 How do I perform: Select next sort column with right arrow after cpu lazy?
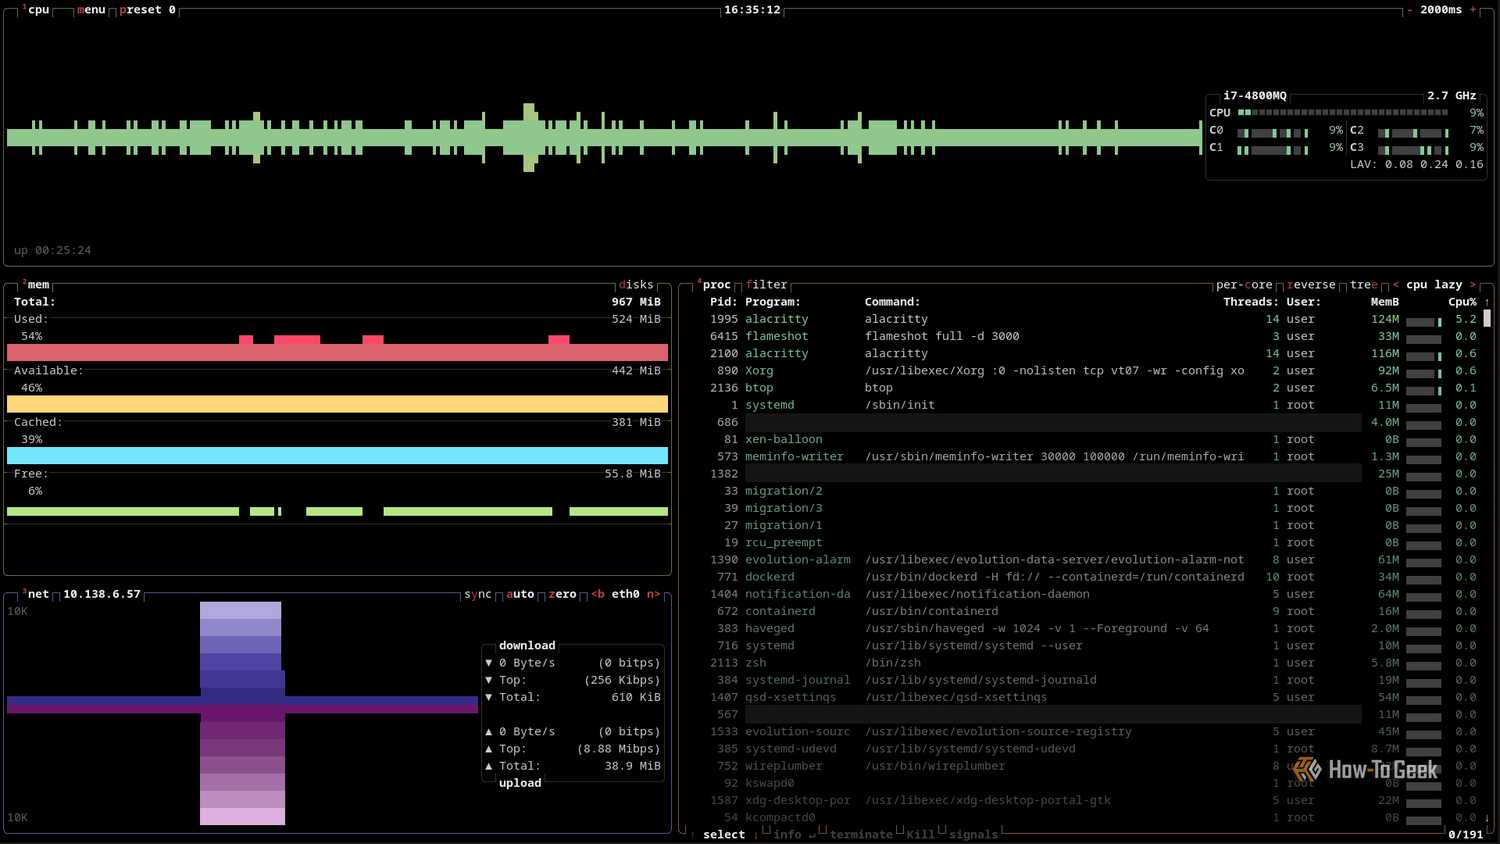click(x=1472, y=285)
